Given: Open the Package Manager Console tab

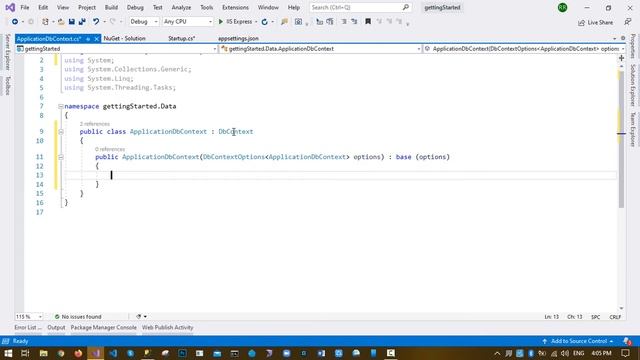Looking at the screenshot, I should tap(103, 327).
